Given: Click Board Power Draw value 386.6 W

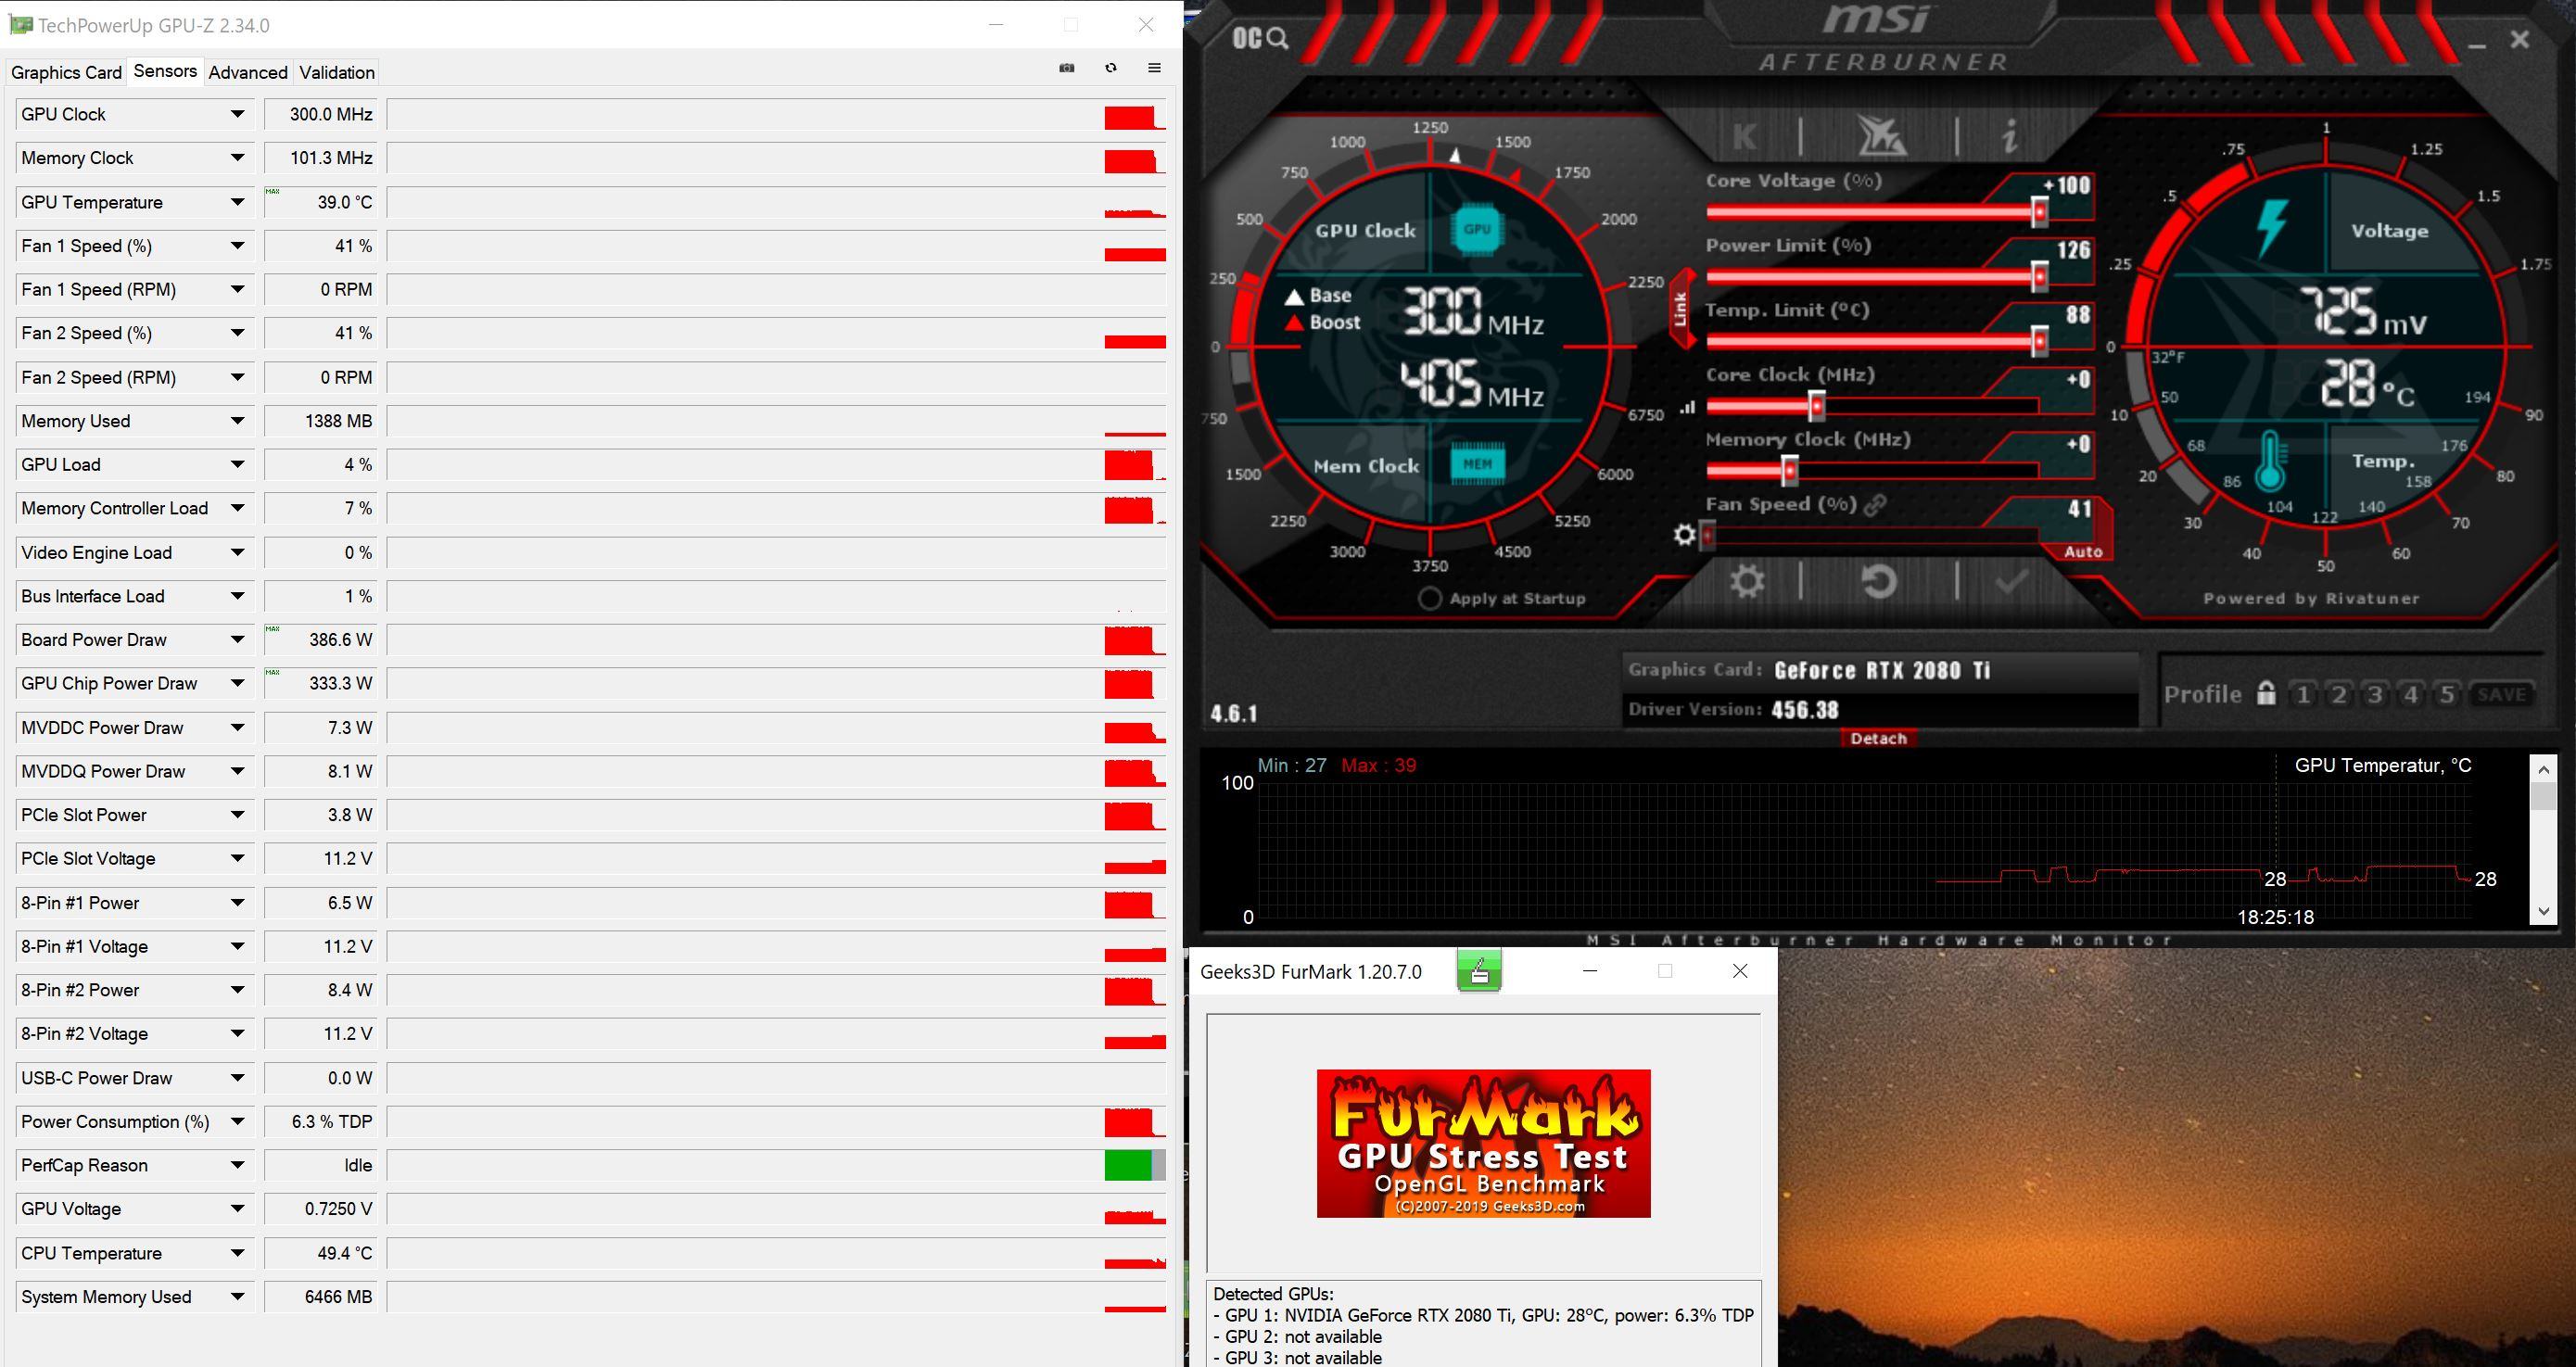Looking at the screenshot, I should 321,640.
